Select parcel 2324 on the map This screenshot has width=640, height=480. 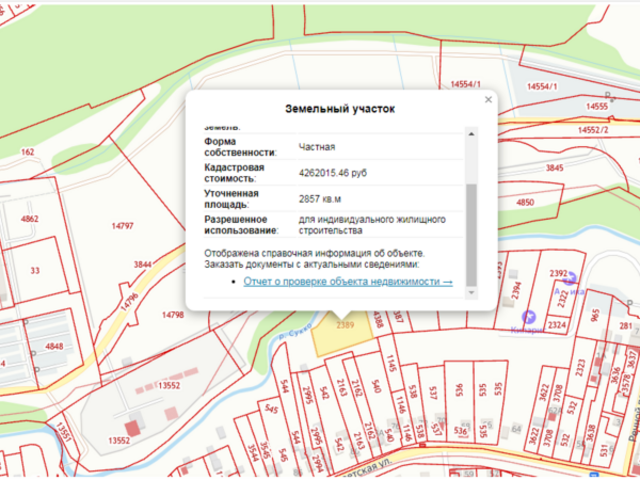point(556,325)
